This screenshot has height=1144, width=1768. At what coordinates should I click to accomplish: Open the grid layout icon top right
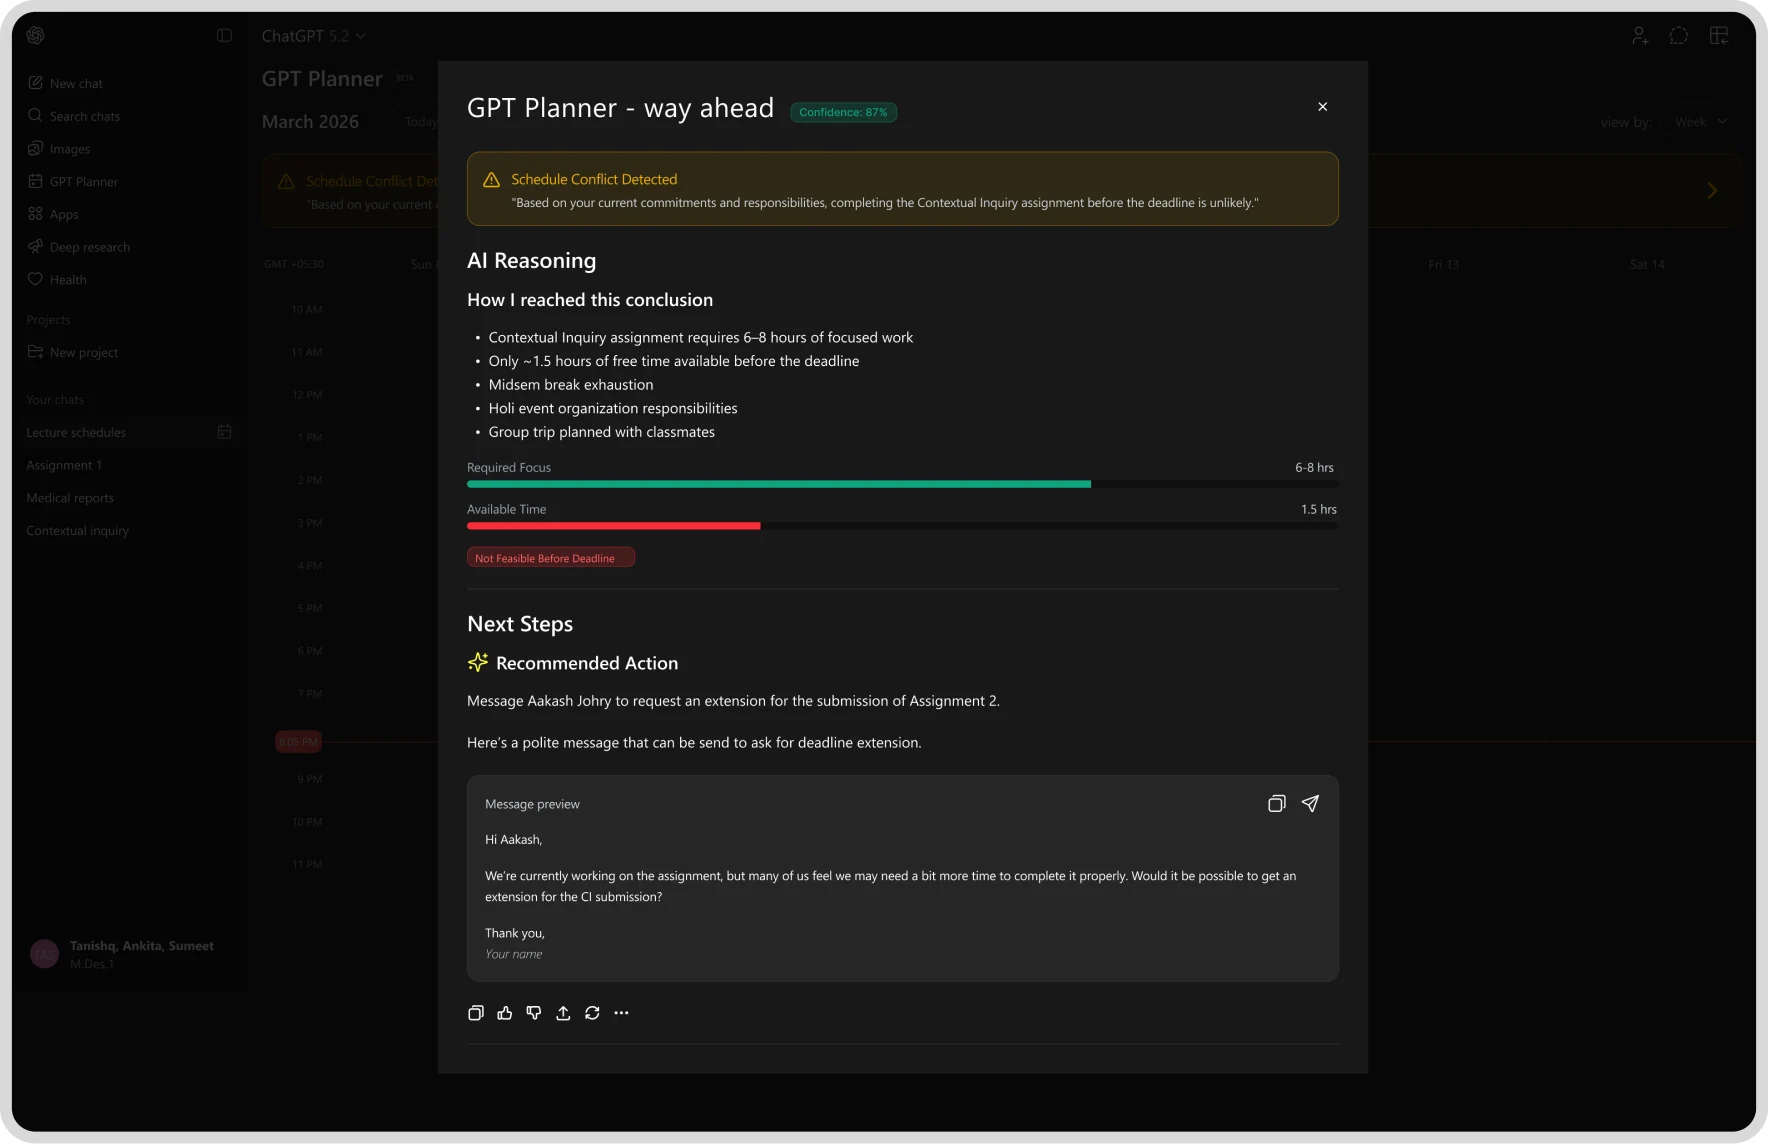click(x=1719, y=36)
